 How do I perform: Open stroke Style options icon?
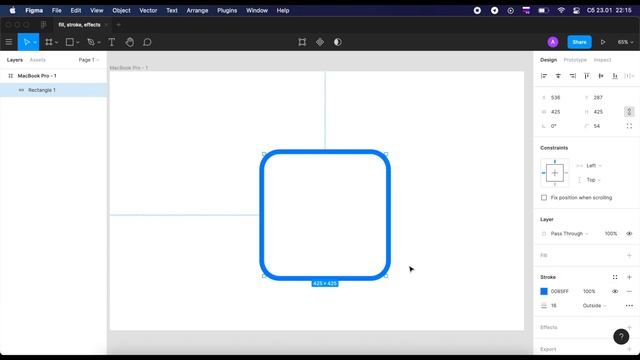tap(615, 277)
